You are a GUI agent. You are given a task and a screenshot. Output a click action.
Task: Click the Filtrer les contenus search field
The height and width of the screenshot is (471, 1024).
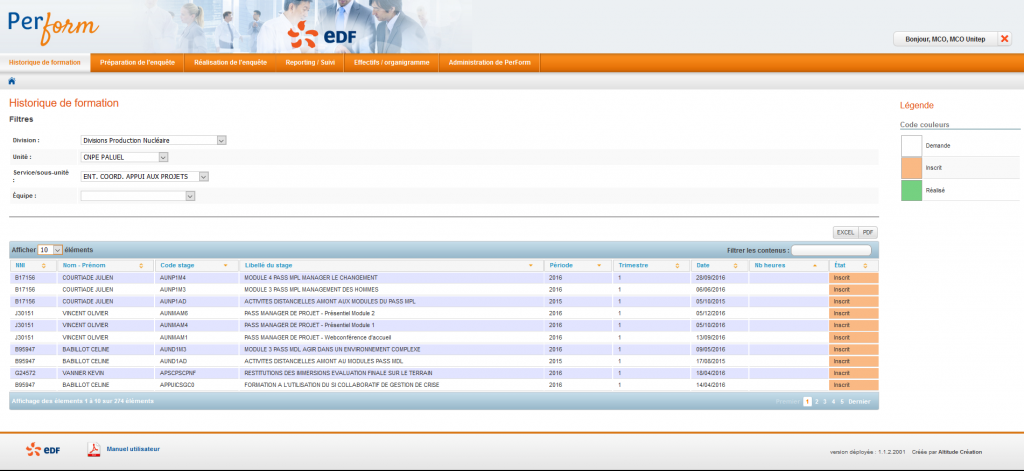[830, 250]
